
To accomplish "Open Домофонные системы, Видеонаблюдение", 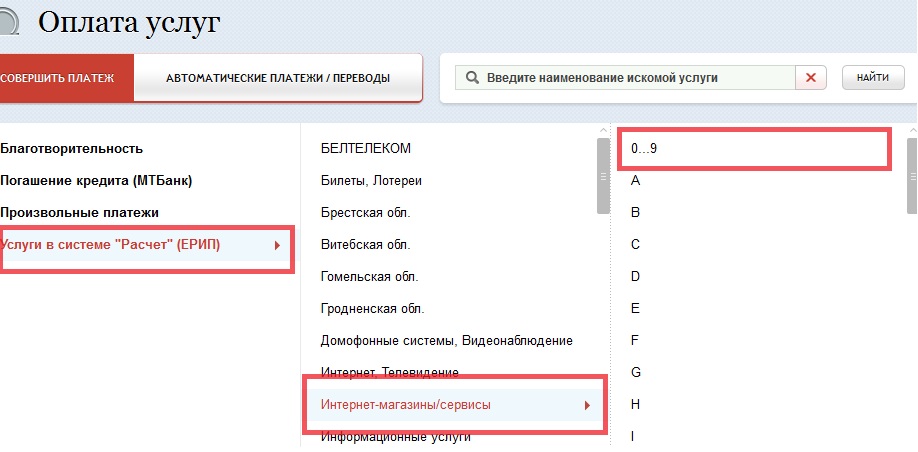I will click(x=446, y=341).
